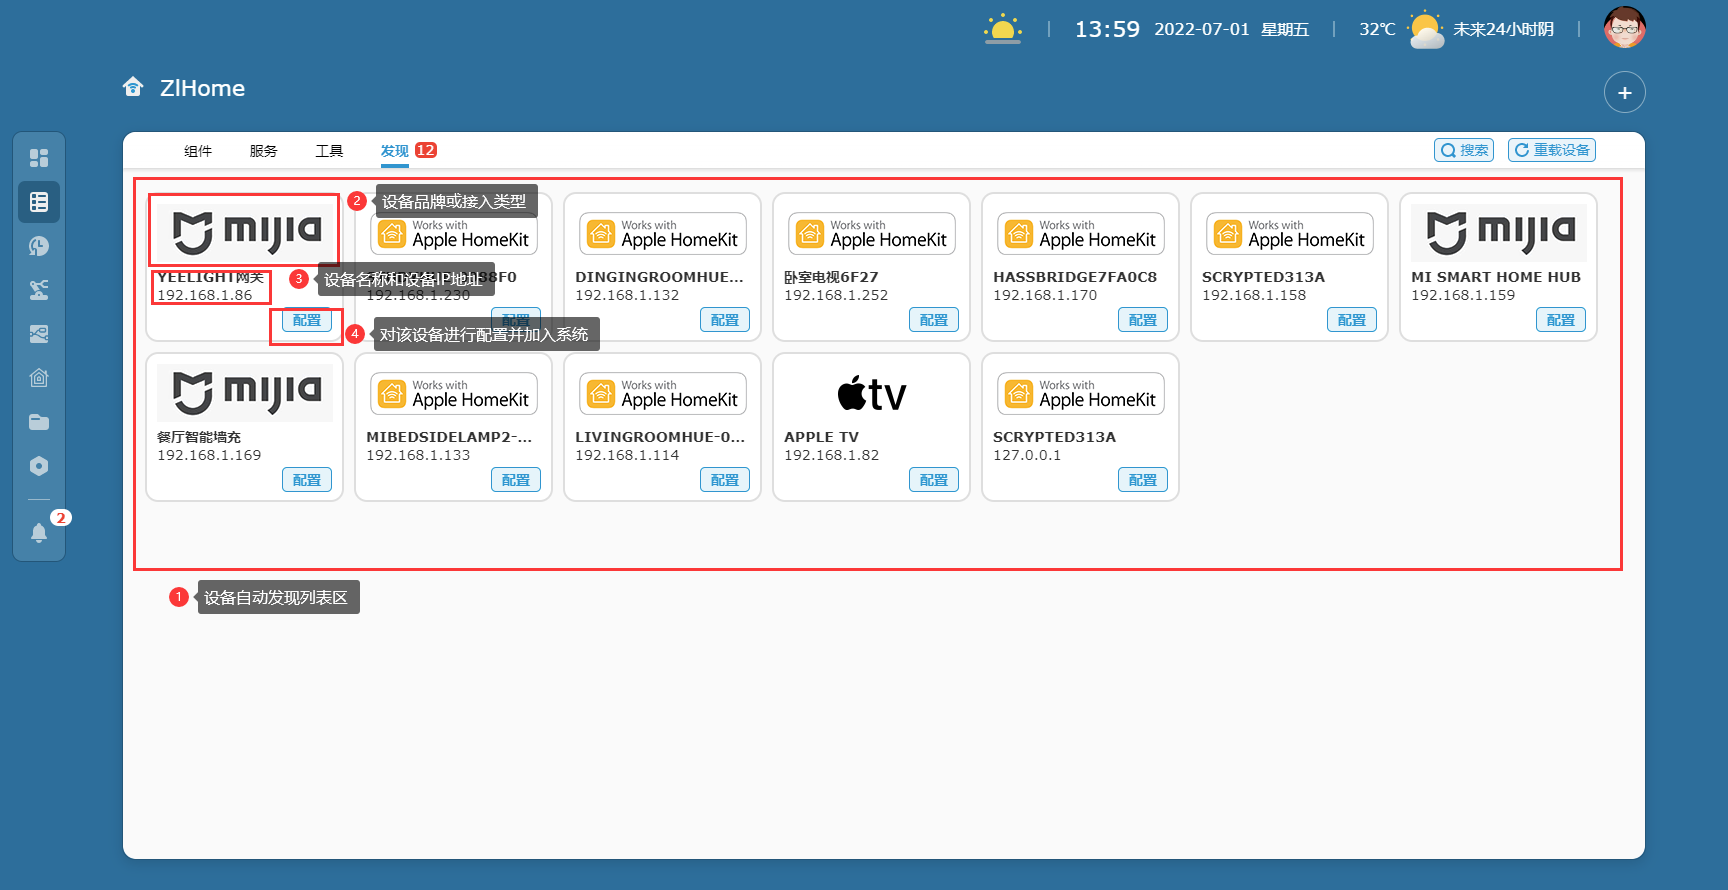
Task: Switch to the 工具 tab
Action: click(x=329, y=151)
